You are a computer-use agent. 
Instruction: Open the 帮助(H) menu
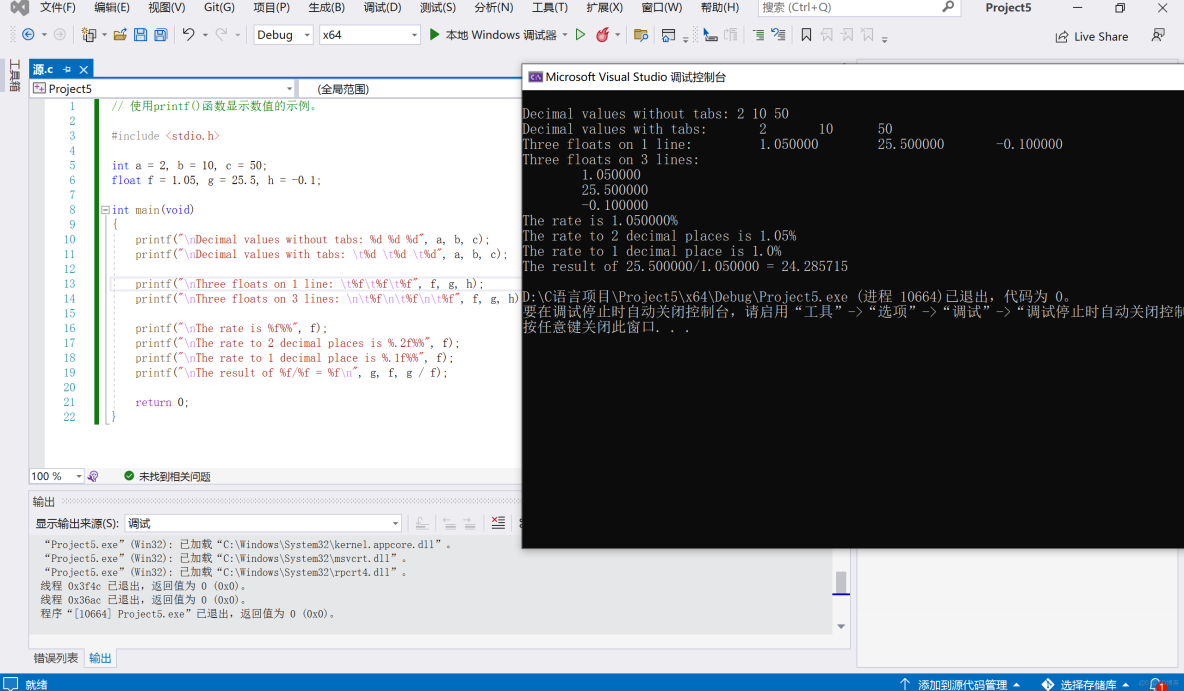[720, 8]
